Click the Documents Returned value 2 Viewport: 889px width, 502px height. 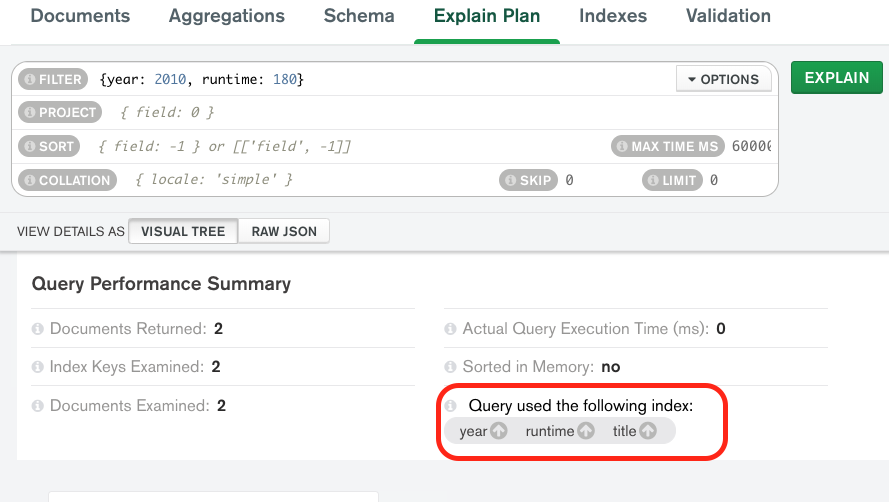point(218,329)
